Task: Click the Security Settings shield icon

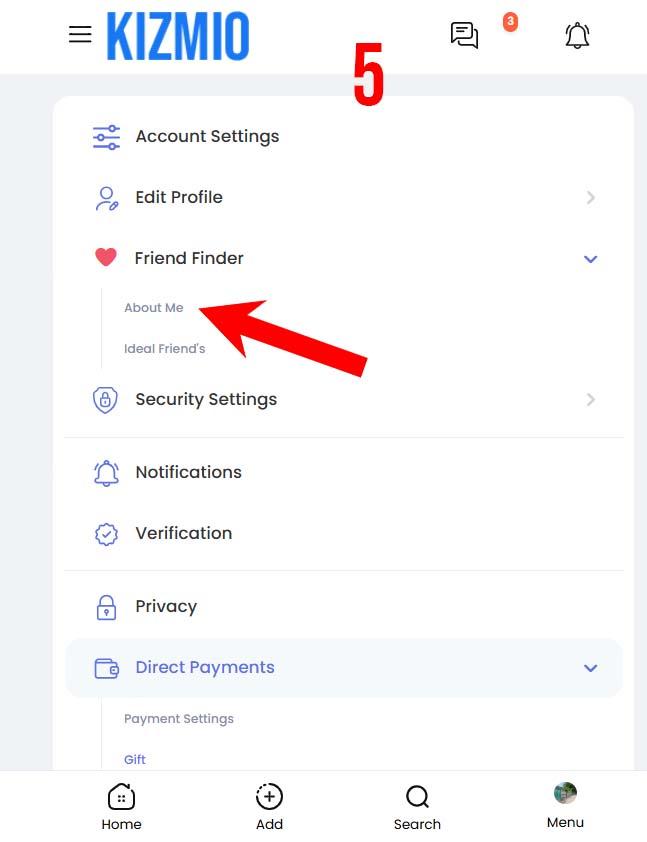Action: click(x=105, y=400)
